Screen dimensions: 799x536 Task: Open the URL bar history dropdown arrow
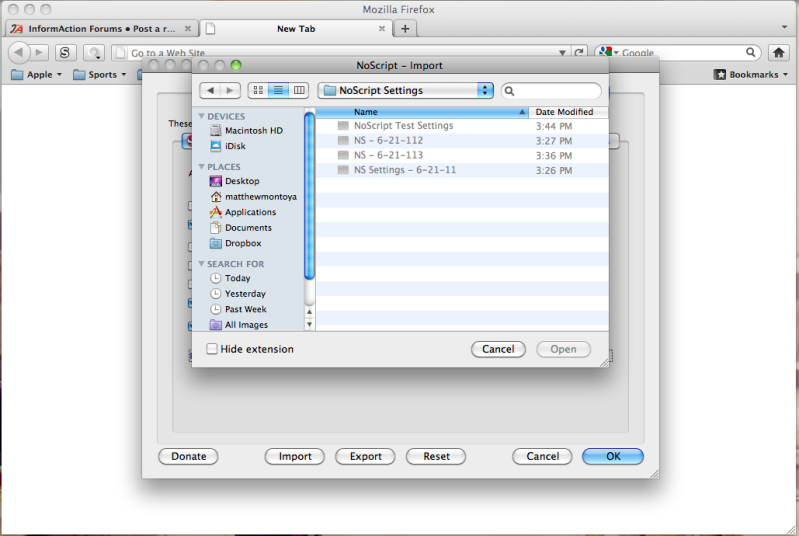coord(562,52)
